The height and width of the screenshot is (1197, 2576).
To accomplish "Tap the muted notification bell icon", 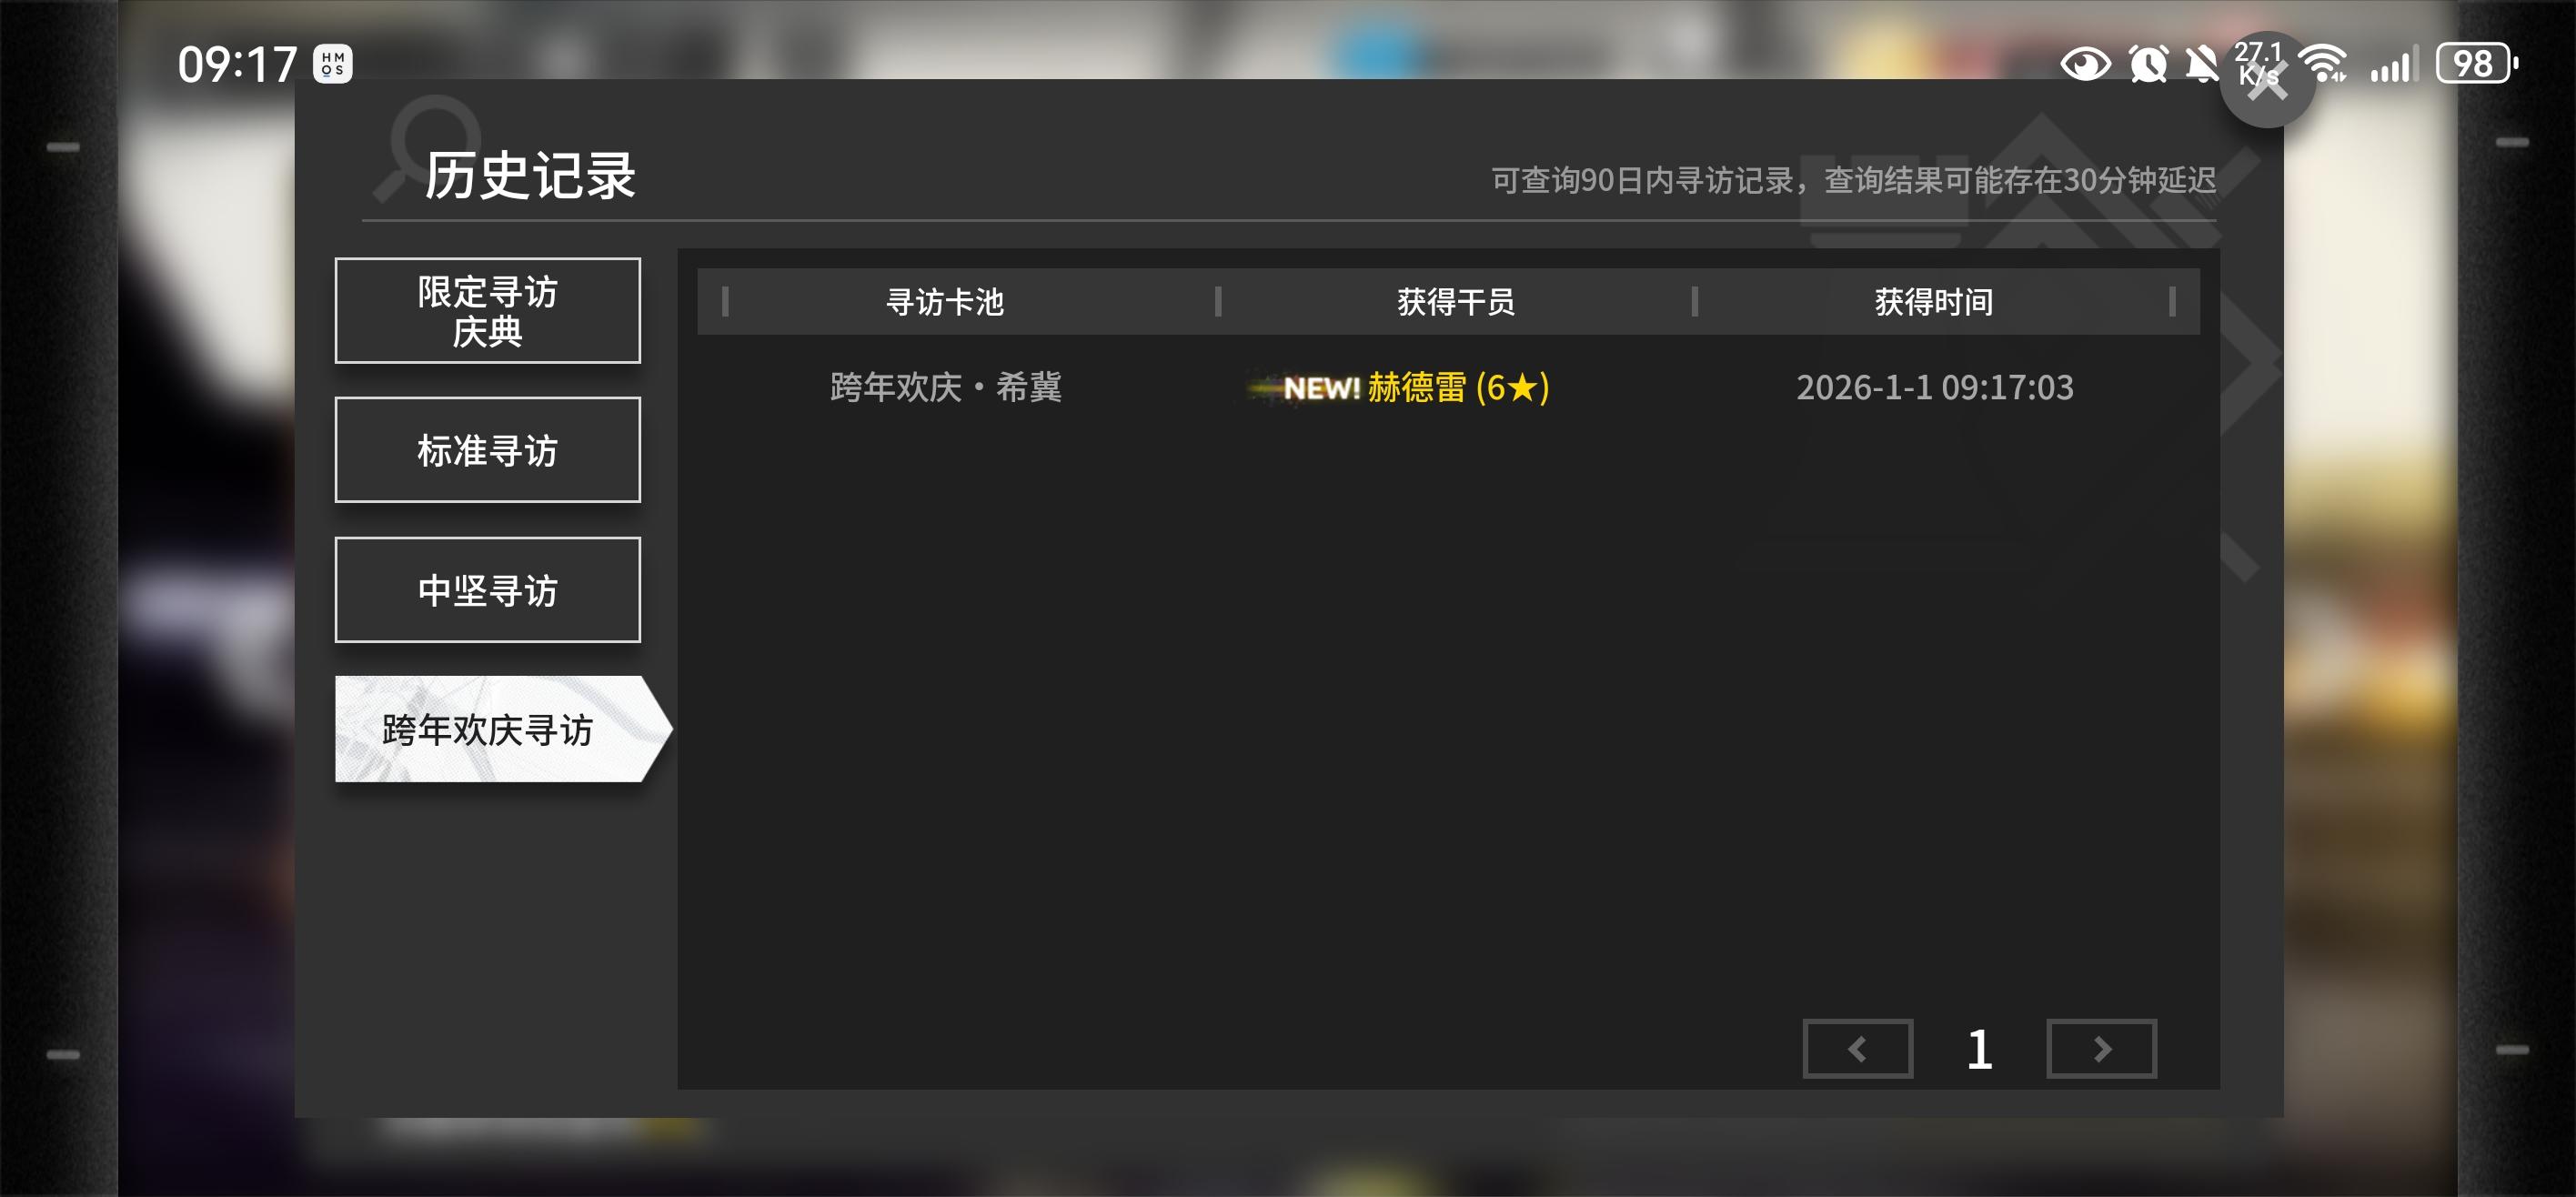I will 2201,65.
